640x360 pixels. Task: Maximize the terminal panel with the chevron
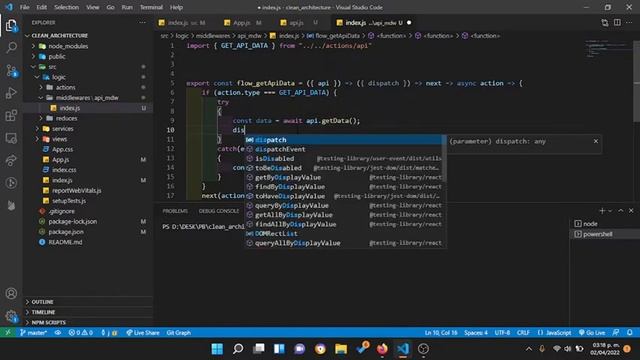point(620,211)
